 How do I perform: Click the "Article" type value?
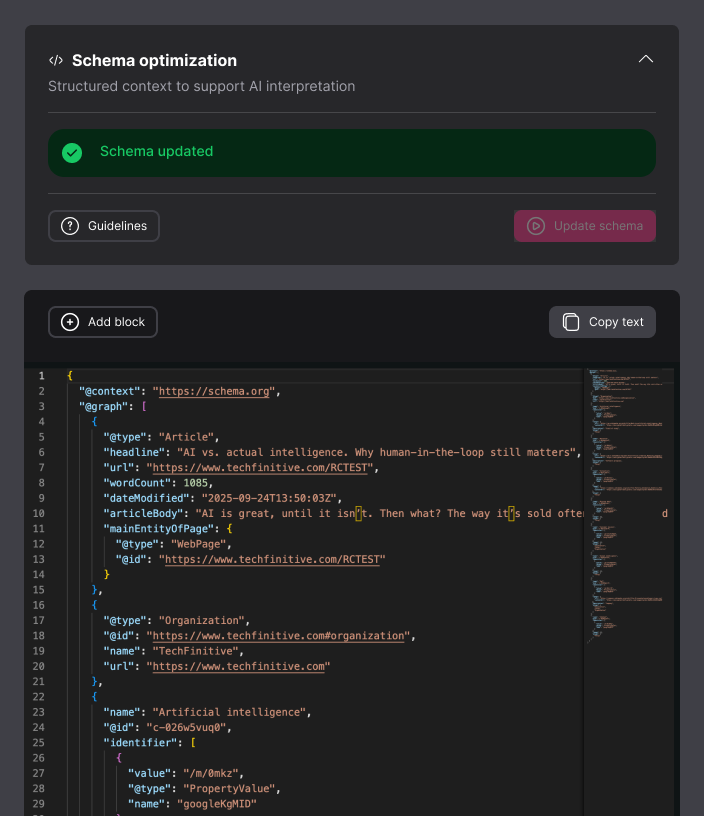(x=186, y=437)
